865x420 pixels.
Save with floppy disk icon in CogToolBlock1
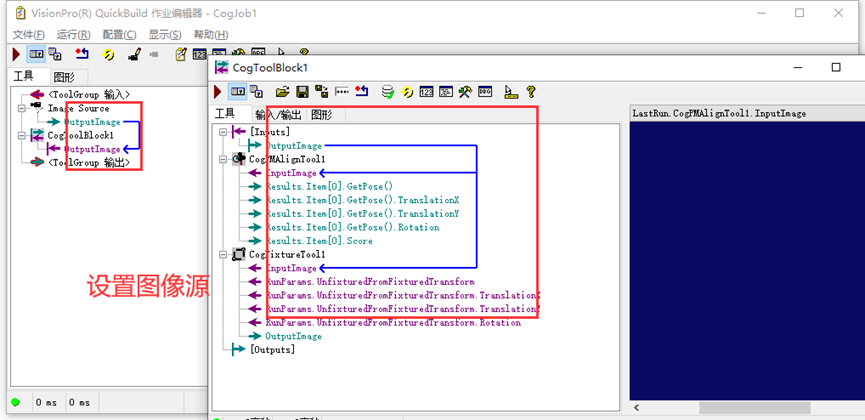302,92
